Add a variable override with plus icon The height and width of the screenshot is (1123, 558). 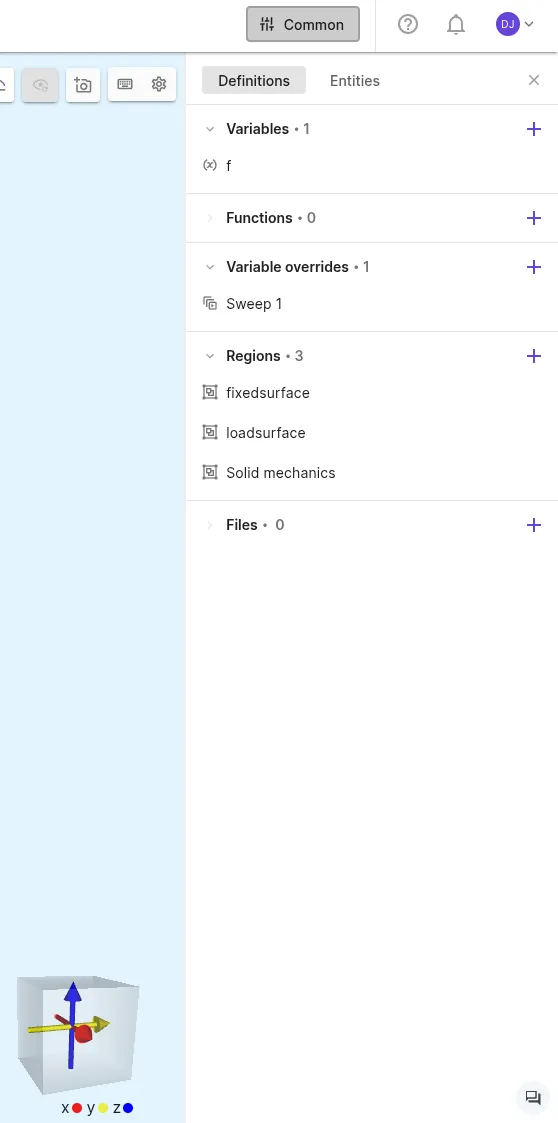[x=534, y=267]
